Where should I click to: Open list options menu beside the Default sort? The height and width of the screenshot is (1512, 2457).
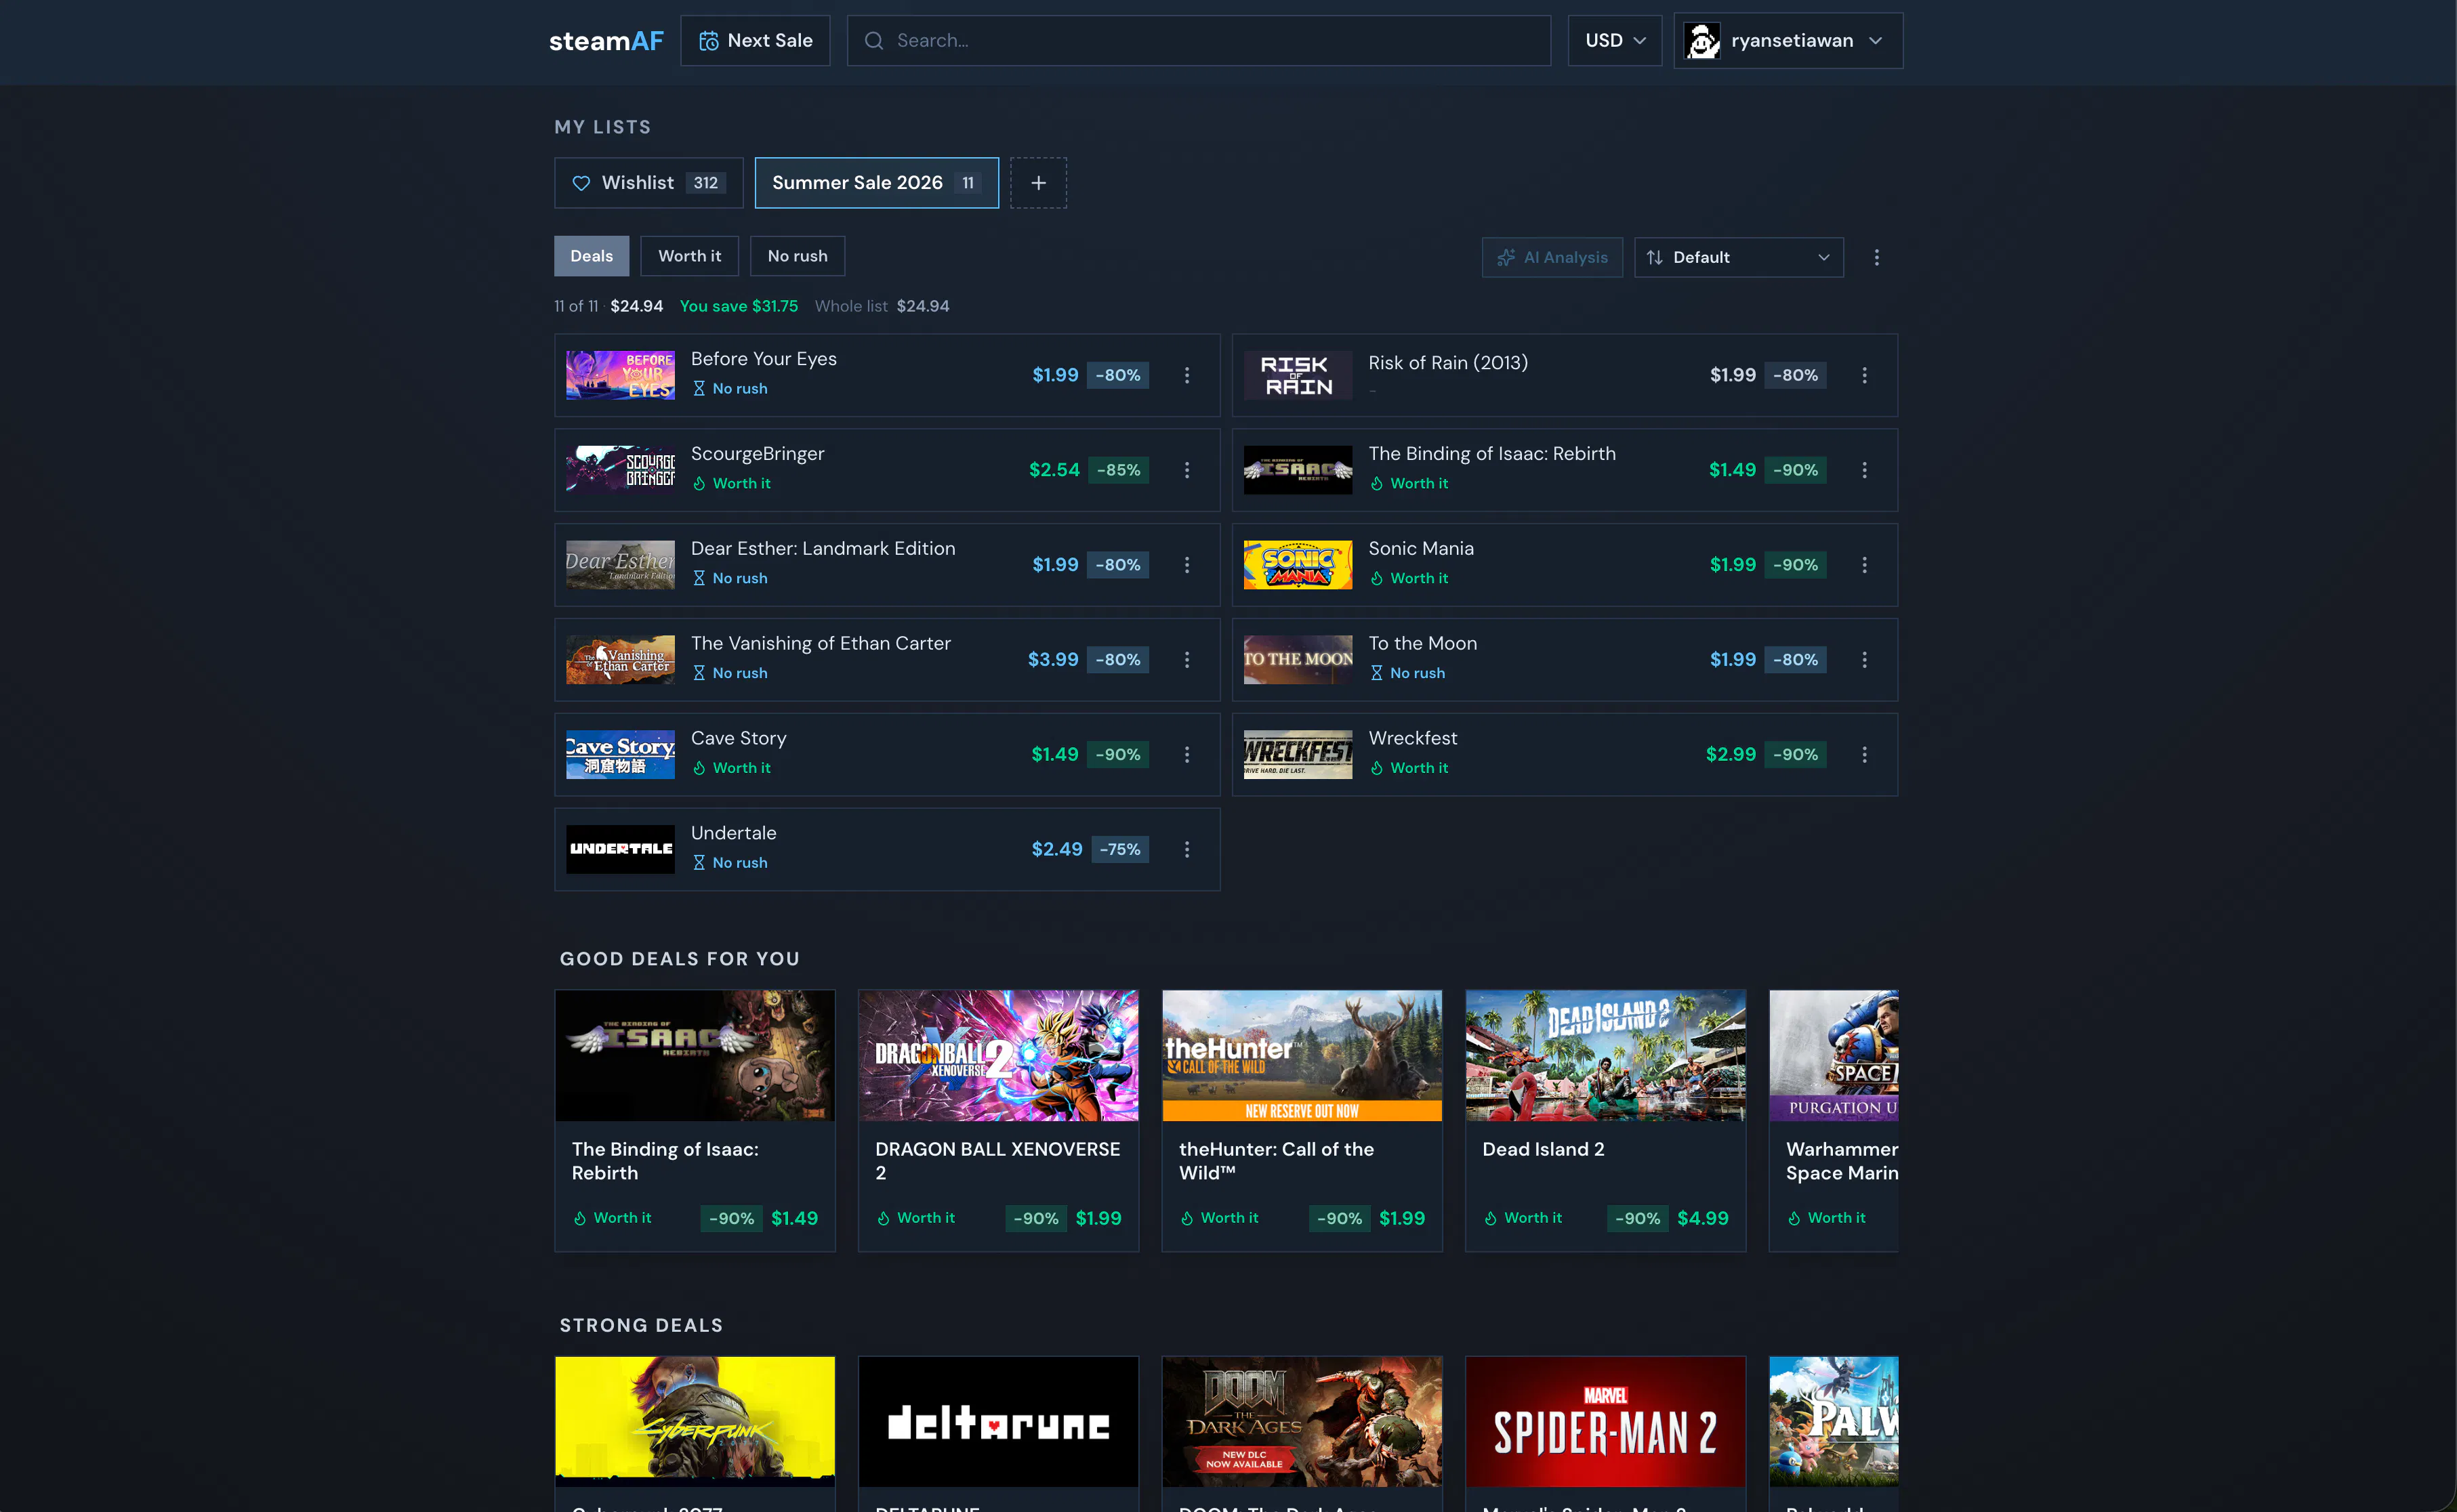coord(1876,257)
